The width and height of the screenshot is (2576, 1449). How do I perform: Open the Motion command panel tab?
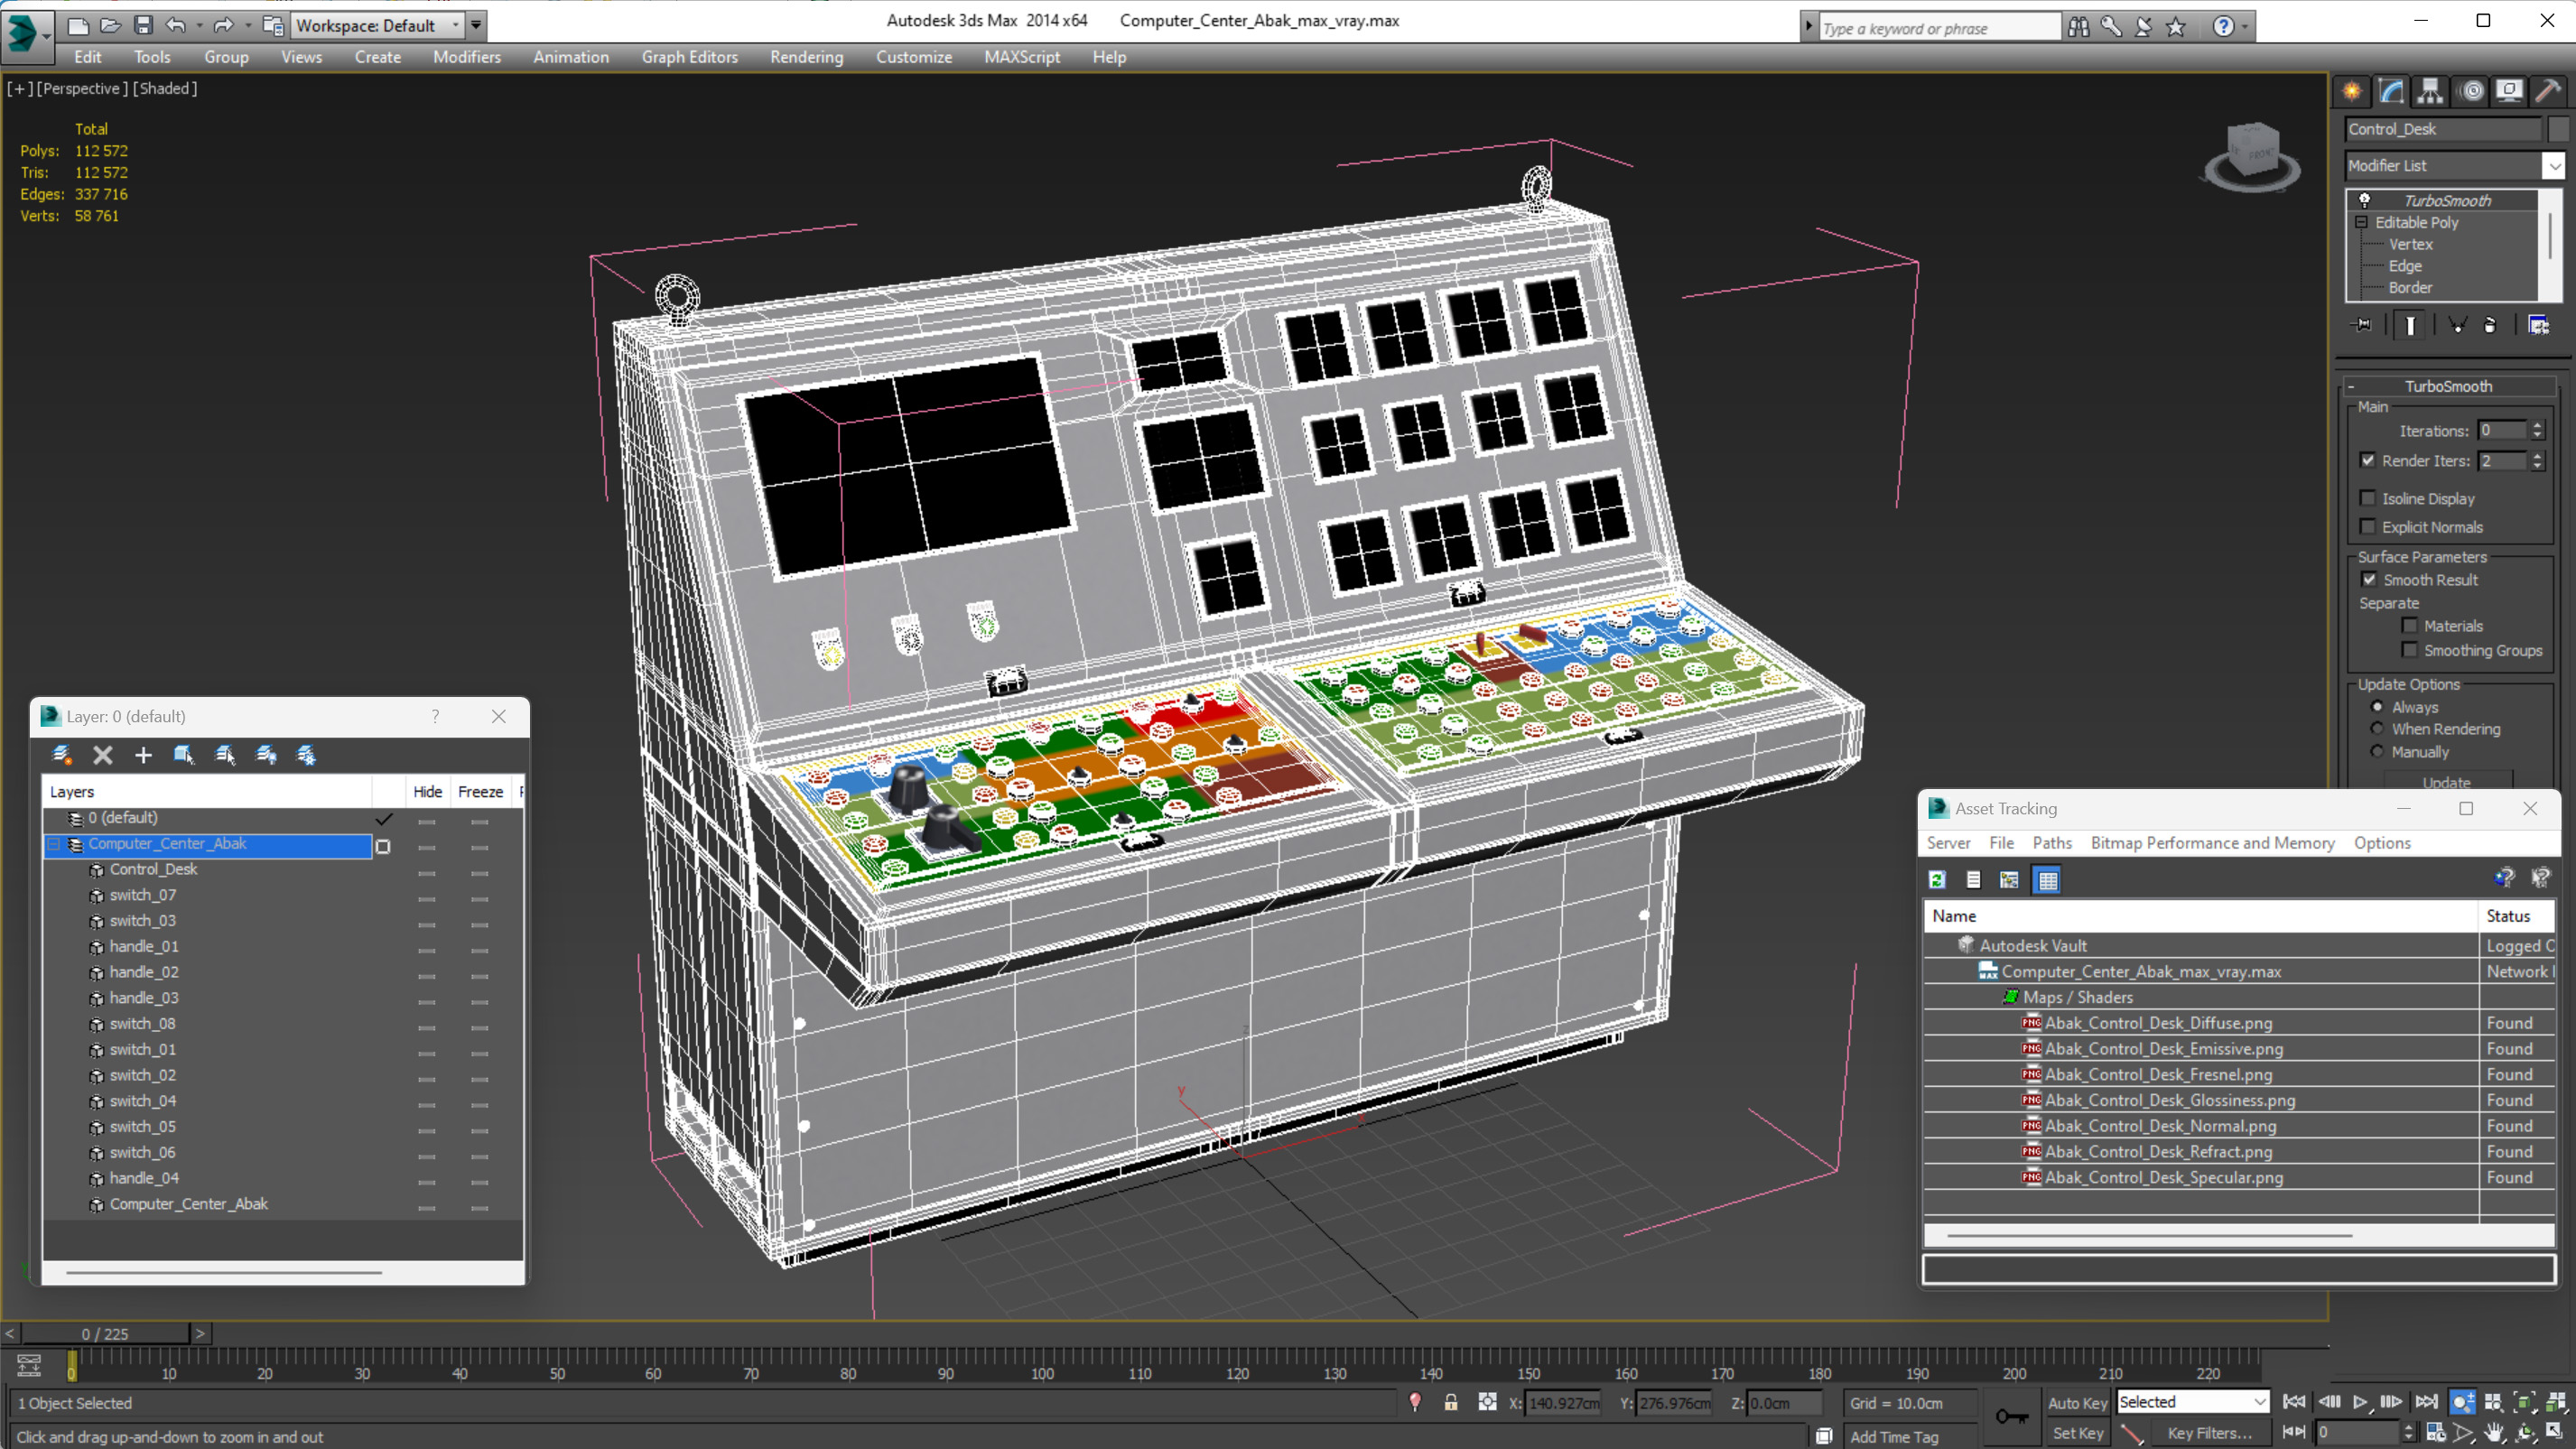click(2471, 92)
